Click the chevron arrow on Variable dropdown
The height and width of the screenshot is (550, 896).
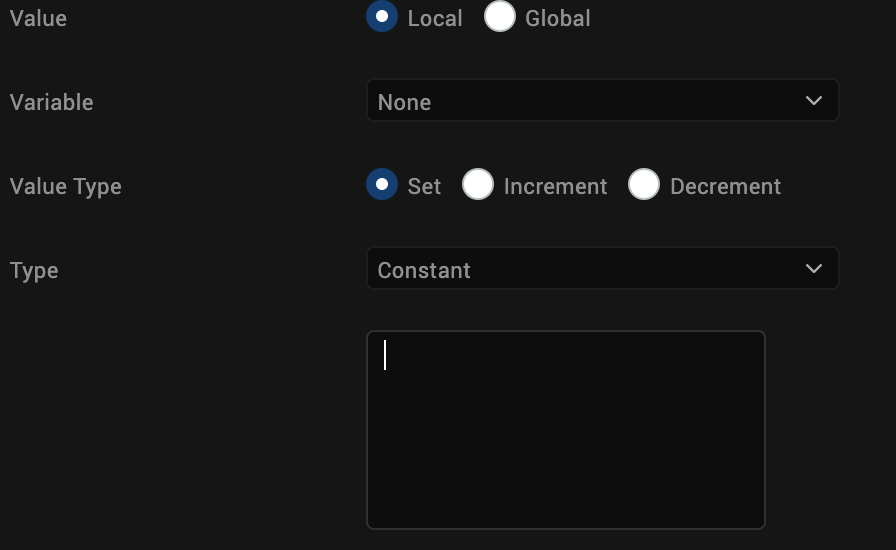[814, 101]
